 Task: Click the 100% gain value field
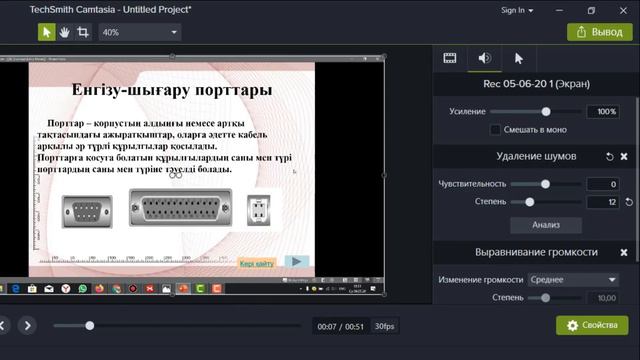pos(603,111)
